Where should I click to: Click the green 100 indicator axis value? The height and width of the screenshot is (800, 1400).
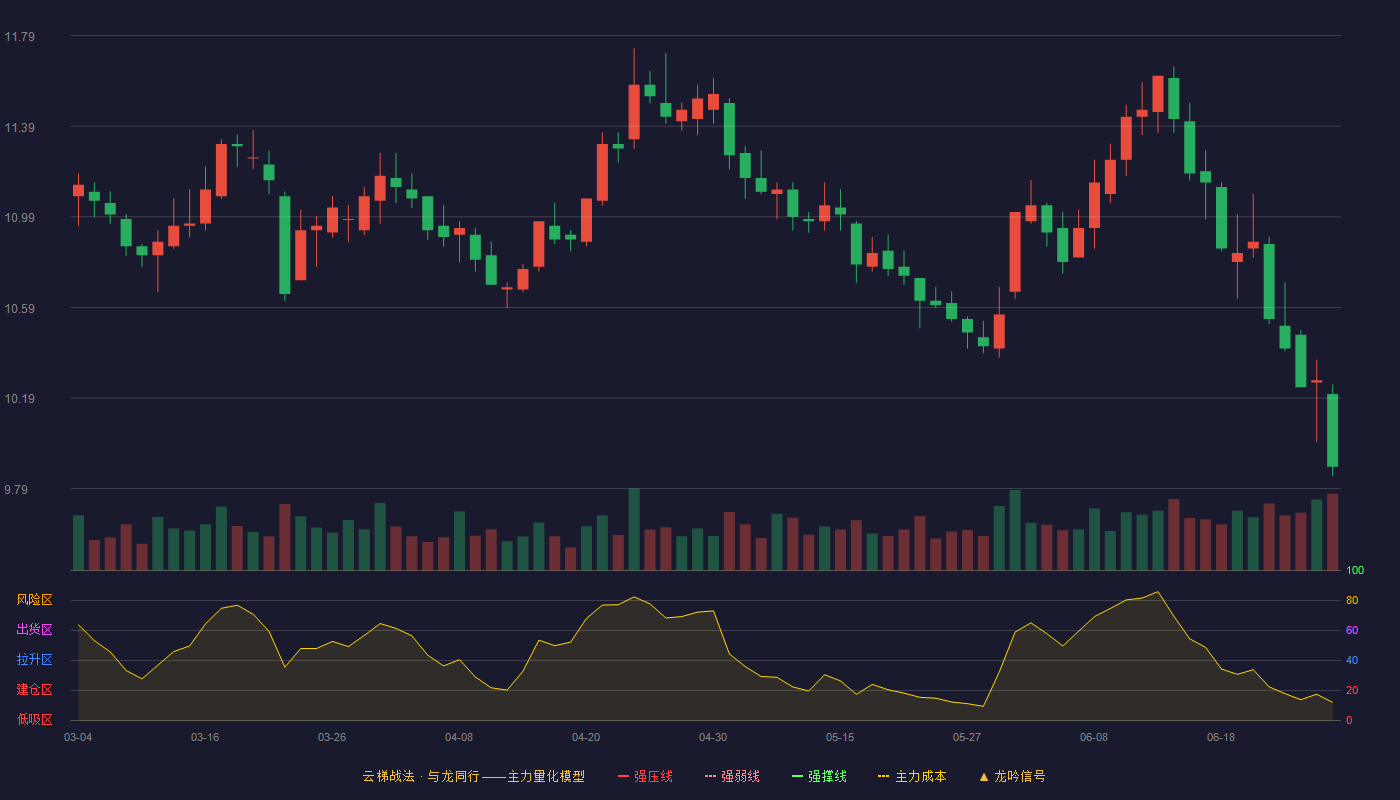click(x=1355, y=571)
